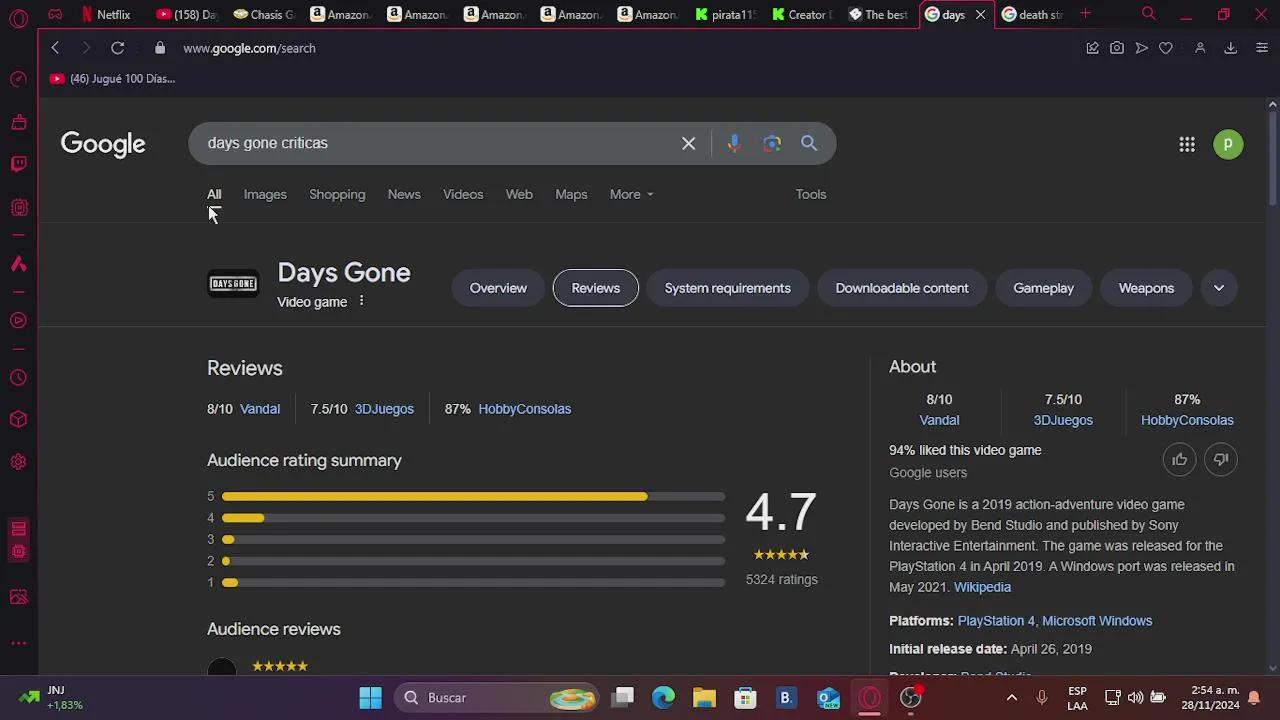Reload the current Google page
1280x720 pixels.
117,48
